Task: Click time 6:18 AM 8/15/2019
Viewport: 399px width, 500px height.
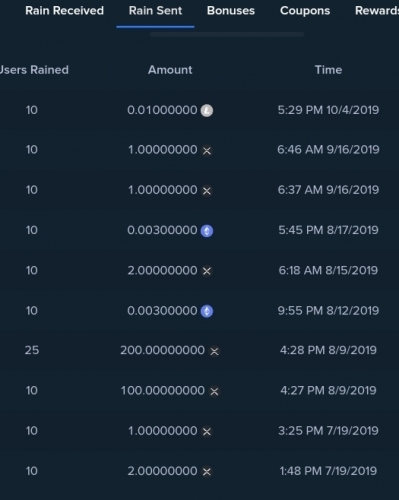Action: (x=328, y=270)
